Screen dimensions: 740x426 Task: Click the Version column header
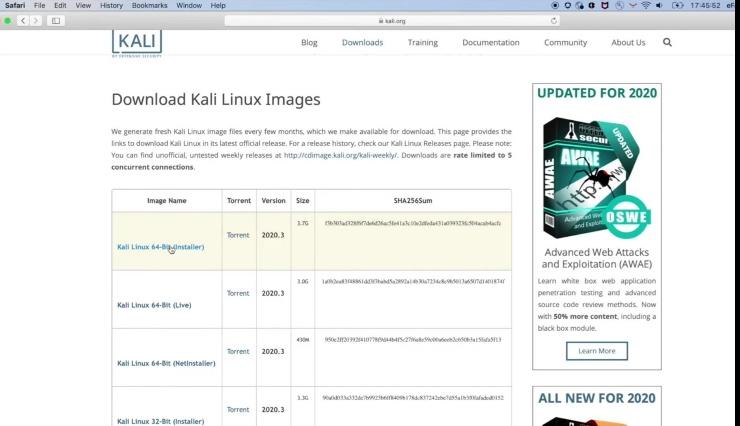point(273,200)
